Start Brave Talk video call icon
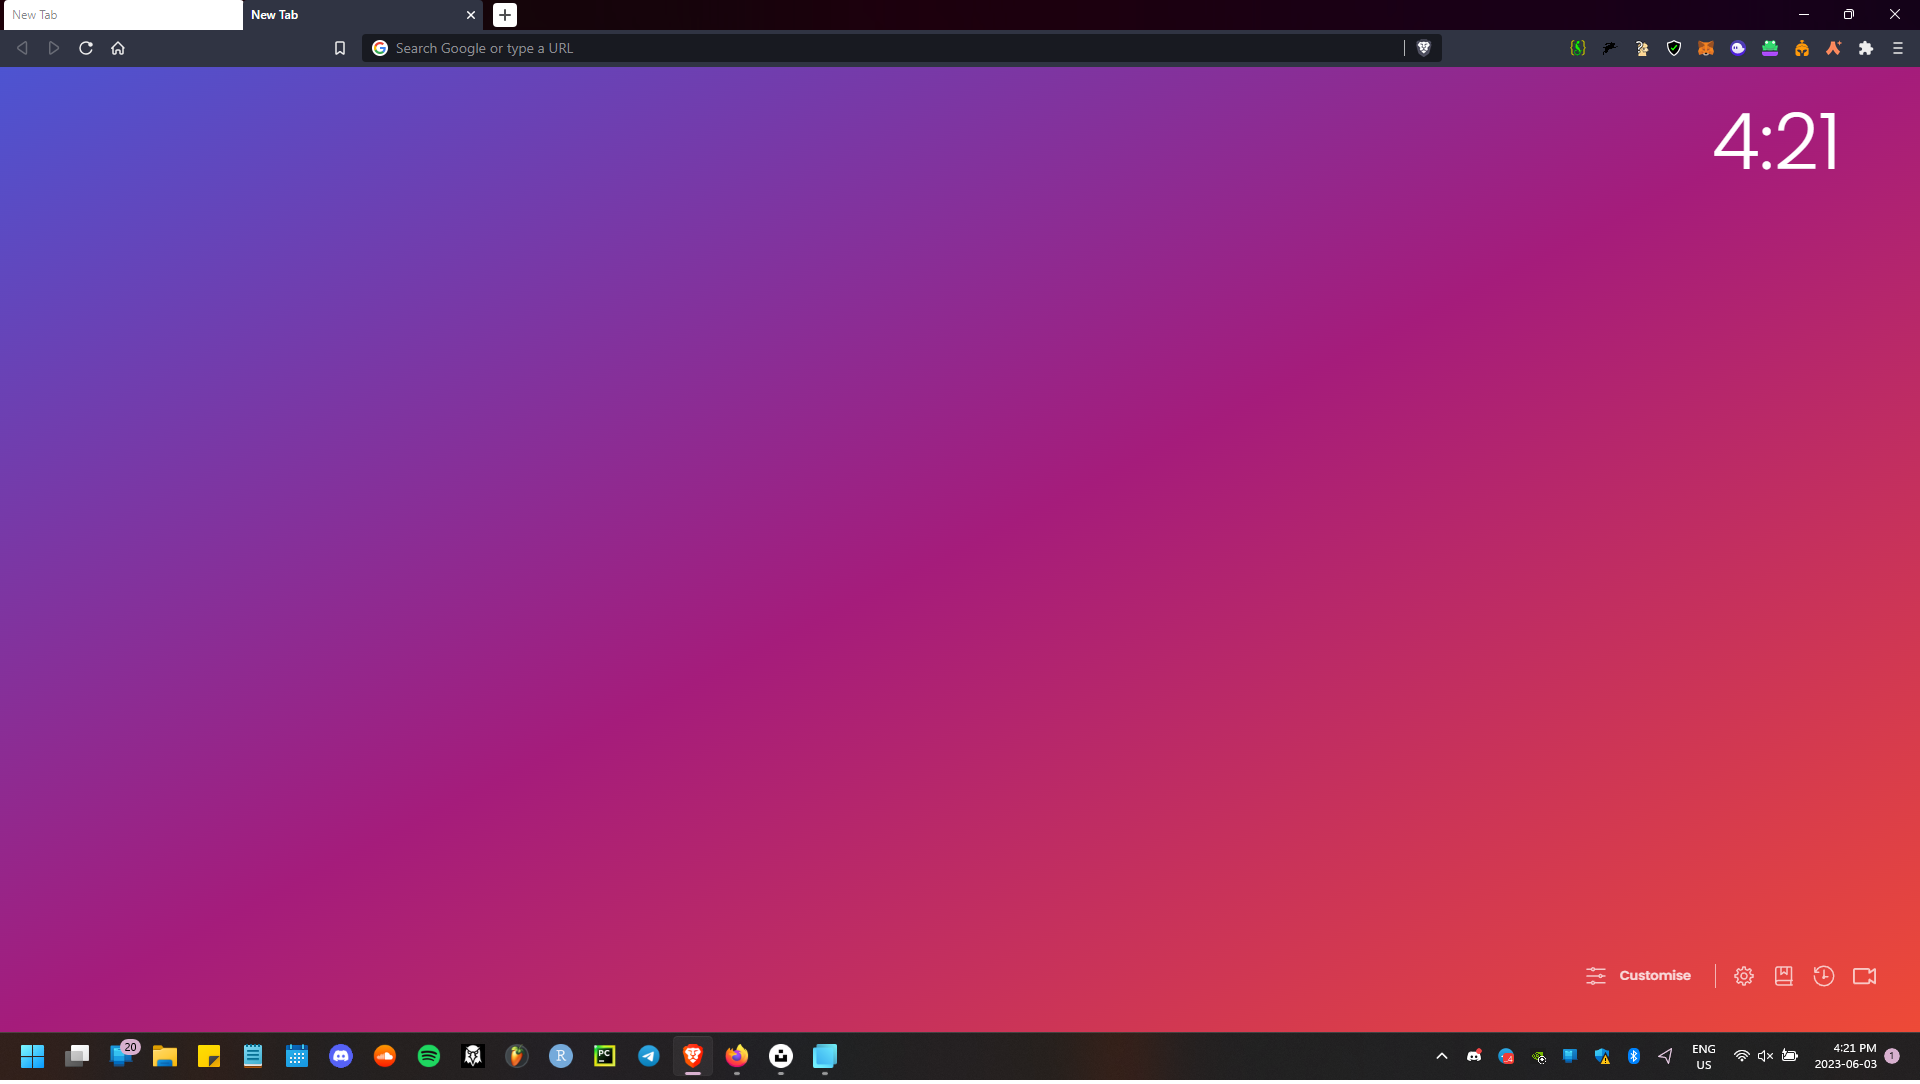The width and height of the screenshot is (1920, 1084). coord(1863,976)
